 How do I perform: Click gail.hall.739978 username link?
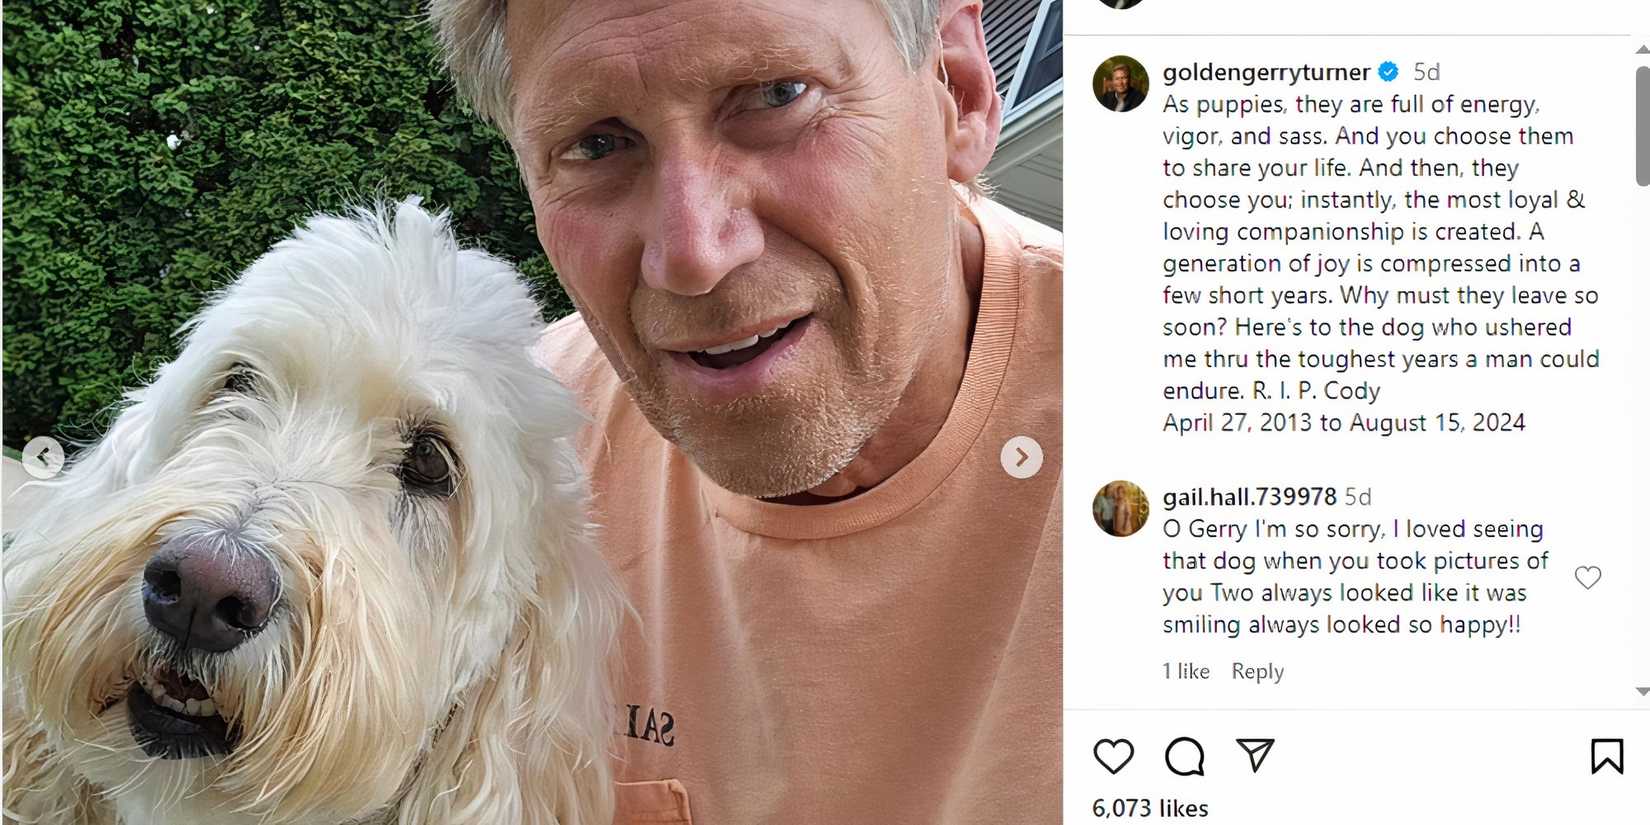coord(1249,496)
